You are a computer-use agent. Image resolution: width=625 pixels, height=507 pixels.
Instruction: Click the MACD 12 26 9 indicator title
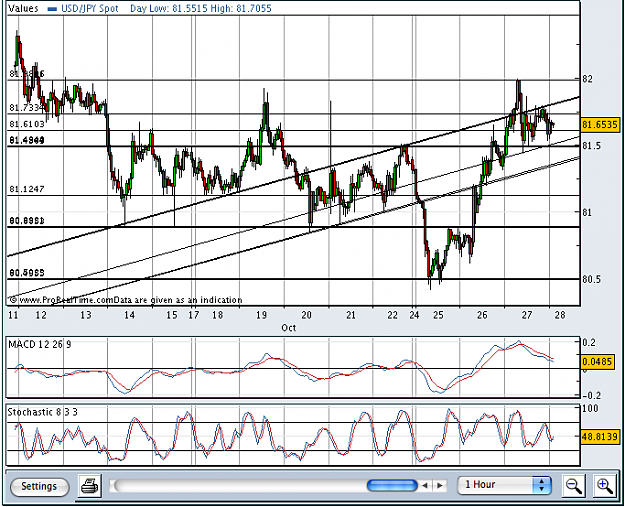[39, 344]
